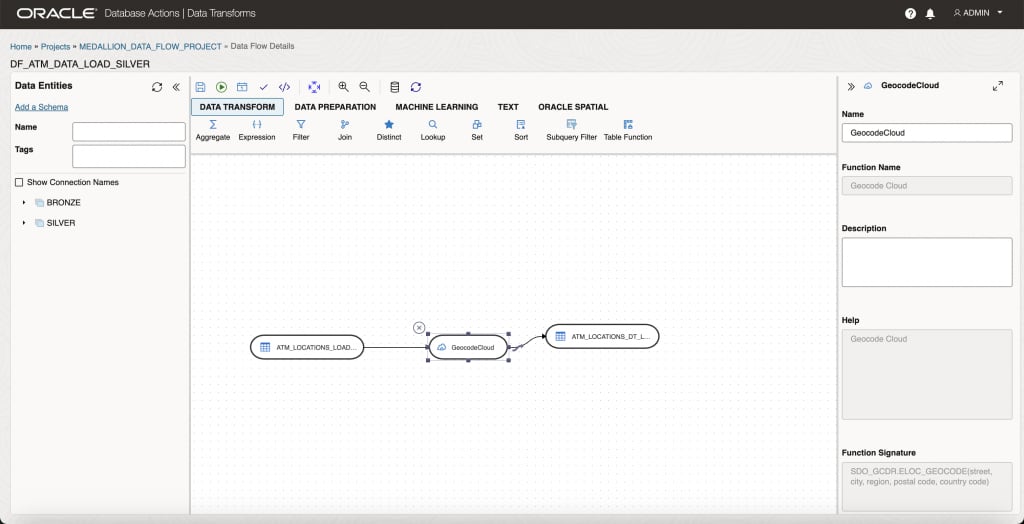The image size is (1024, 524).
Task: Click the database cylinder icon in the toolbar
Action: (394, 87)
